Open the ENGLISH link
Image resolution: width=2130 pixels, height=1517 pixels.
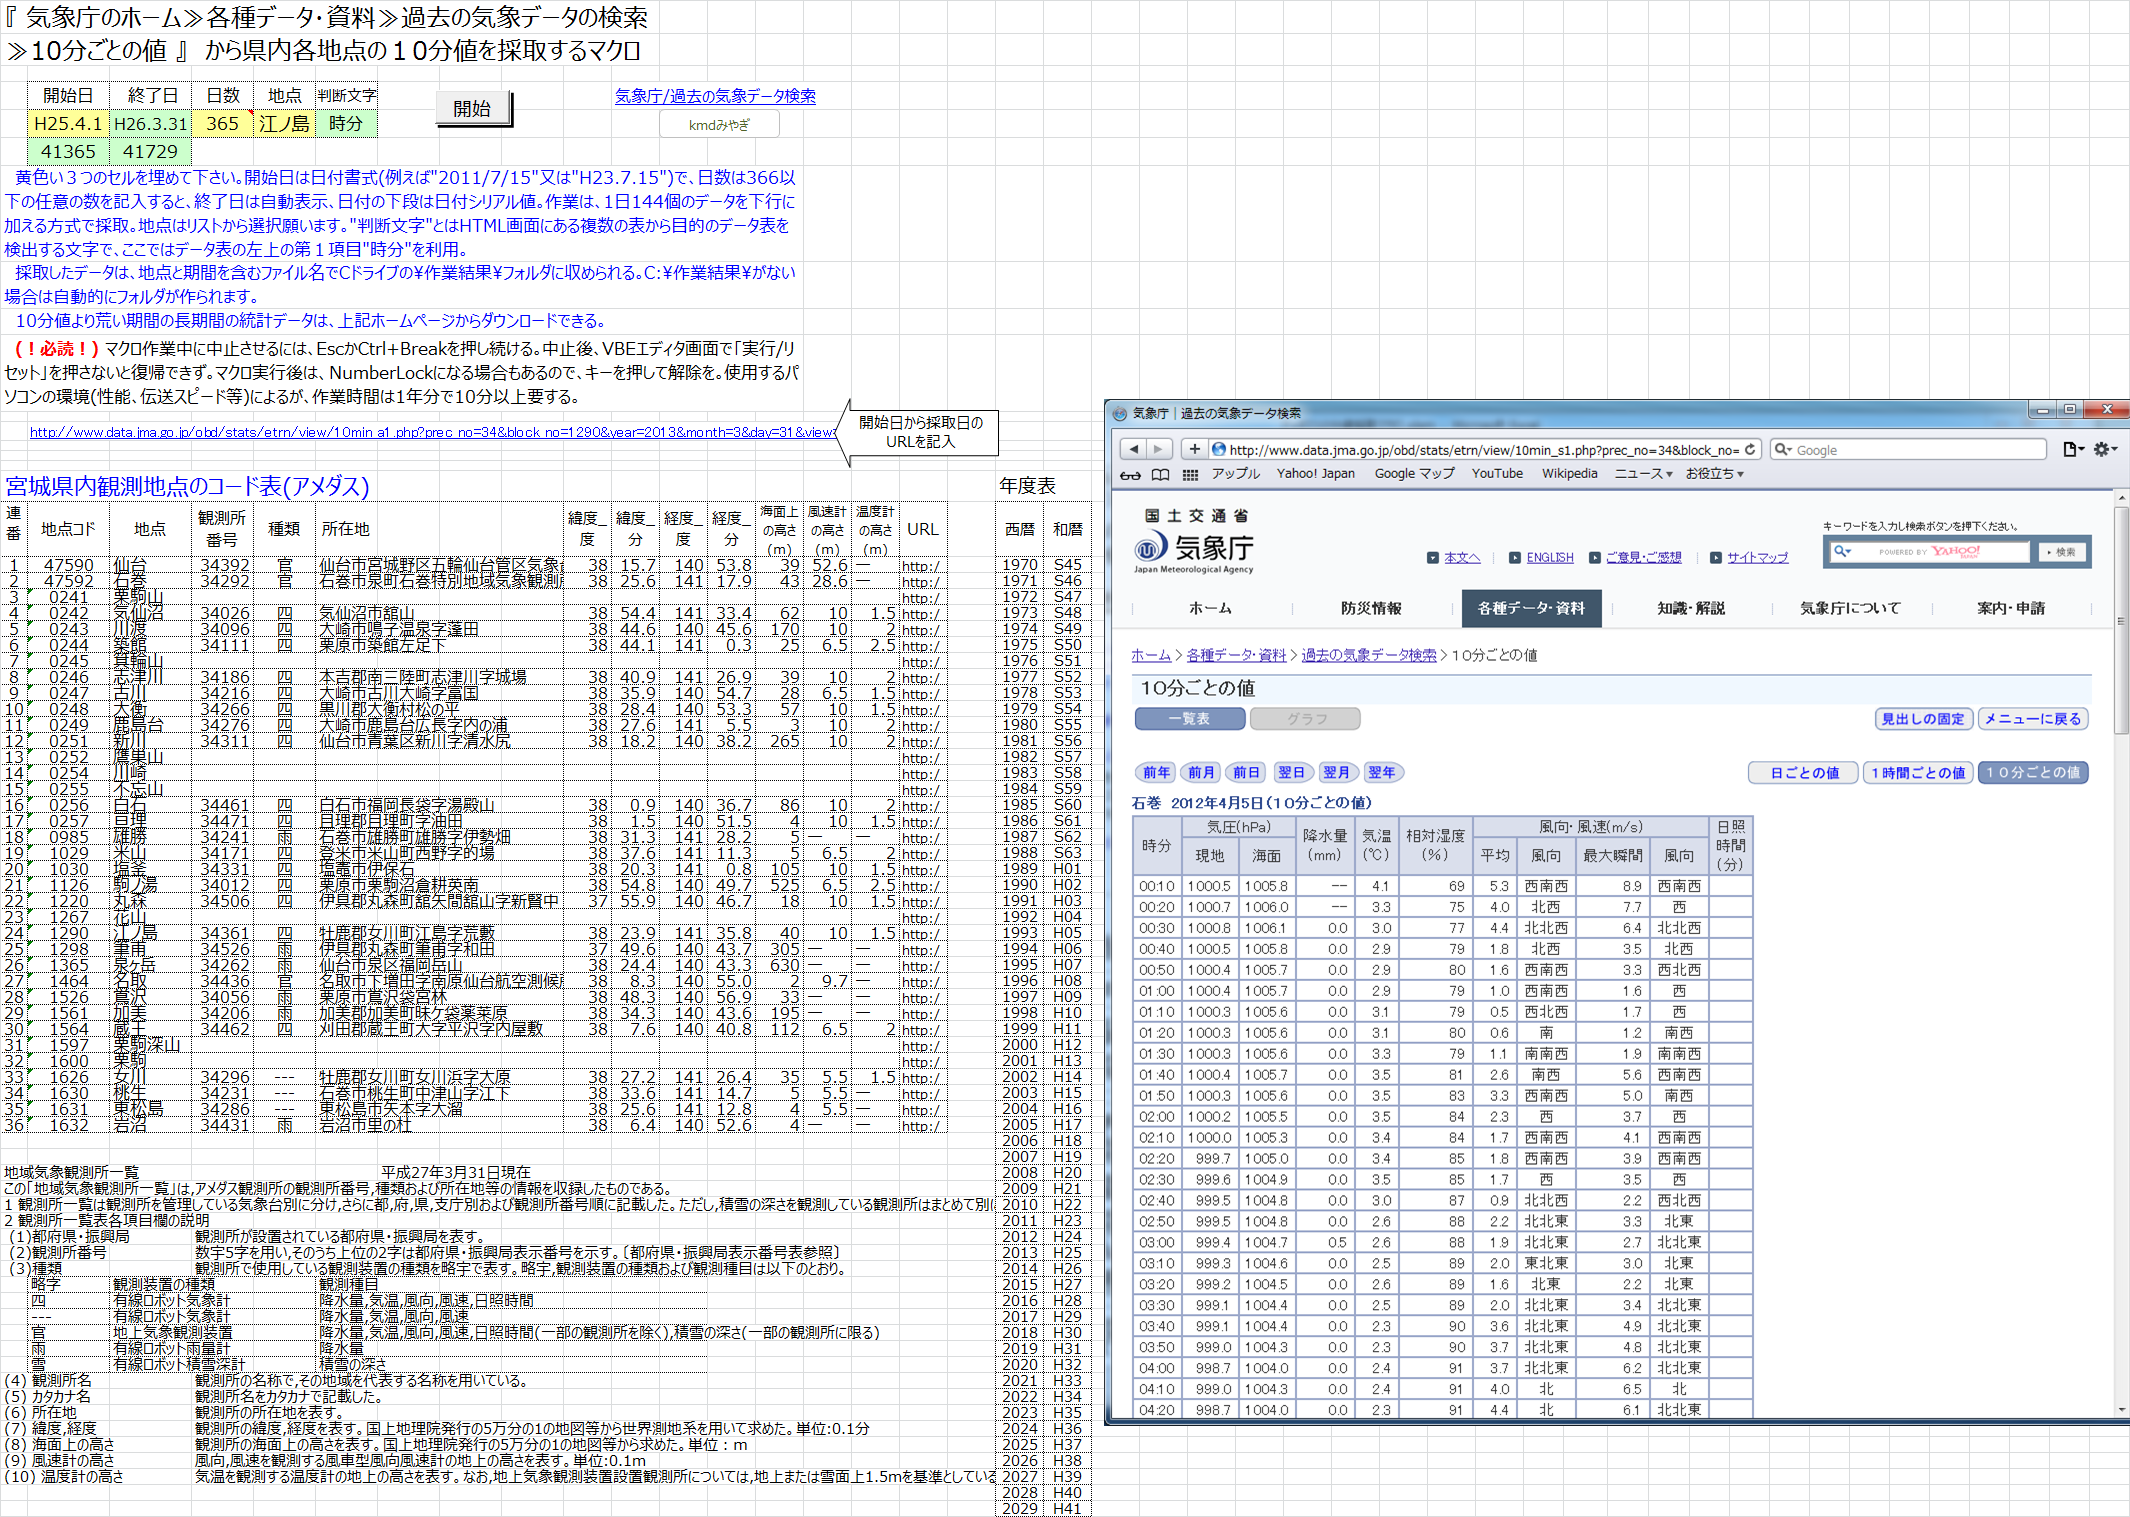tap(1550, 558)
